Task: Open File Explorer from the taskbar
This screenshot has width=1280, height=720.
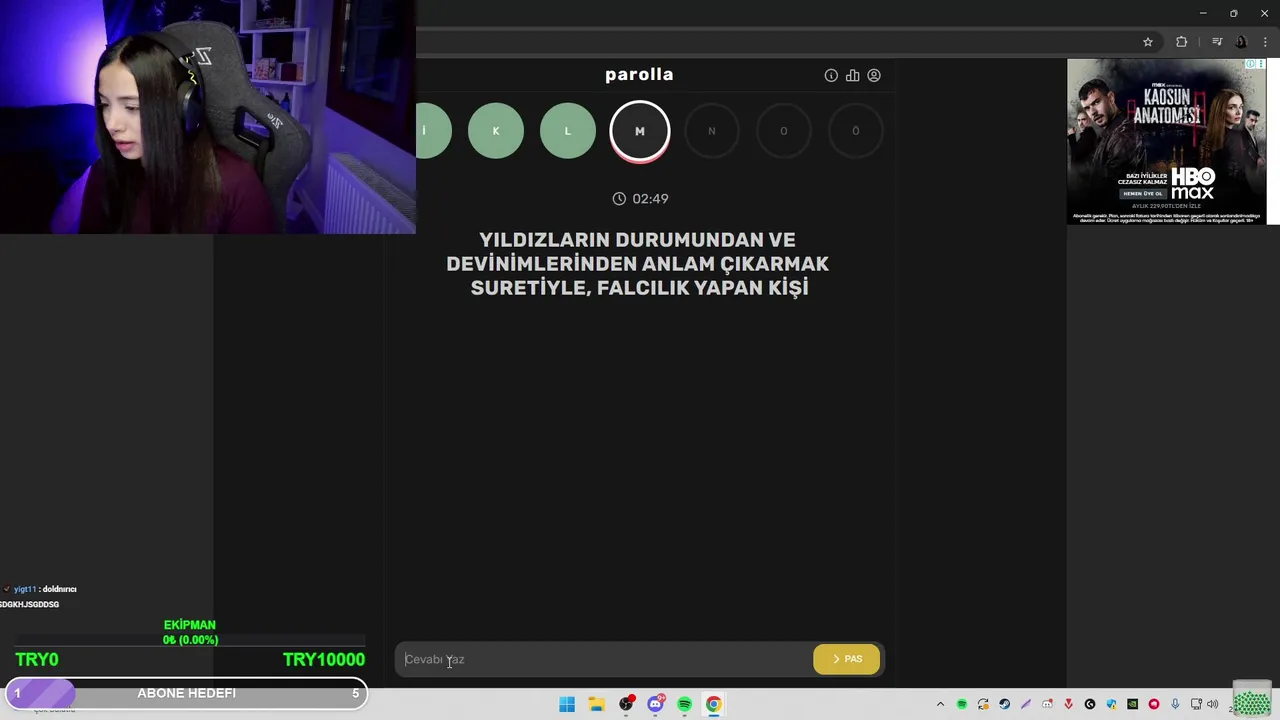Action: (596, 704)
